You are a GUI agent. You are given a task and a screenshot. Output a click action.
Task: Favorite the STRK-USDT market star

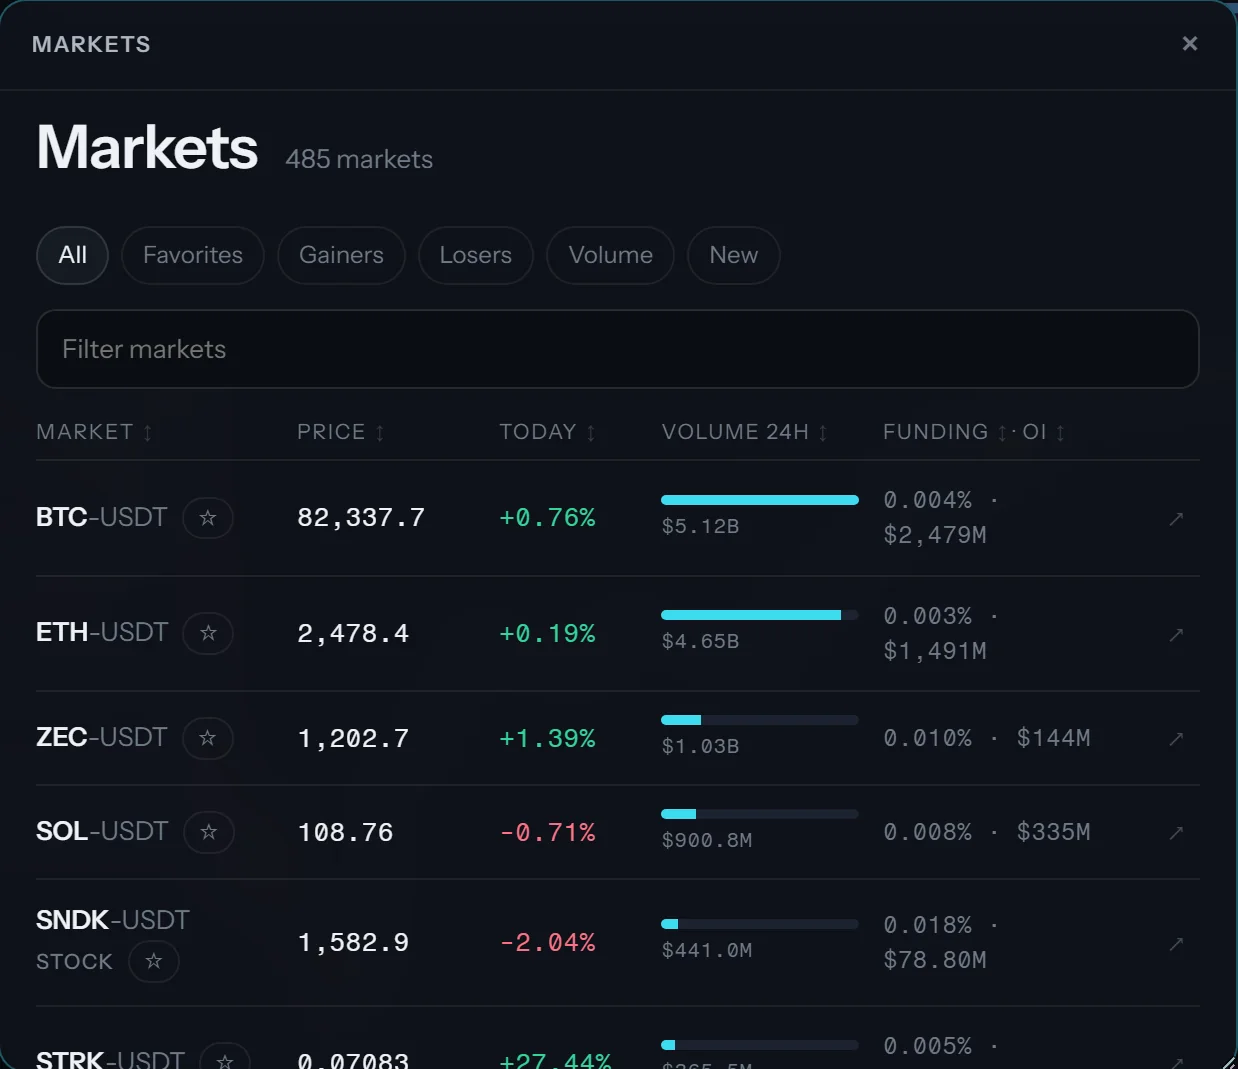tap(225, 1058)
